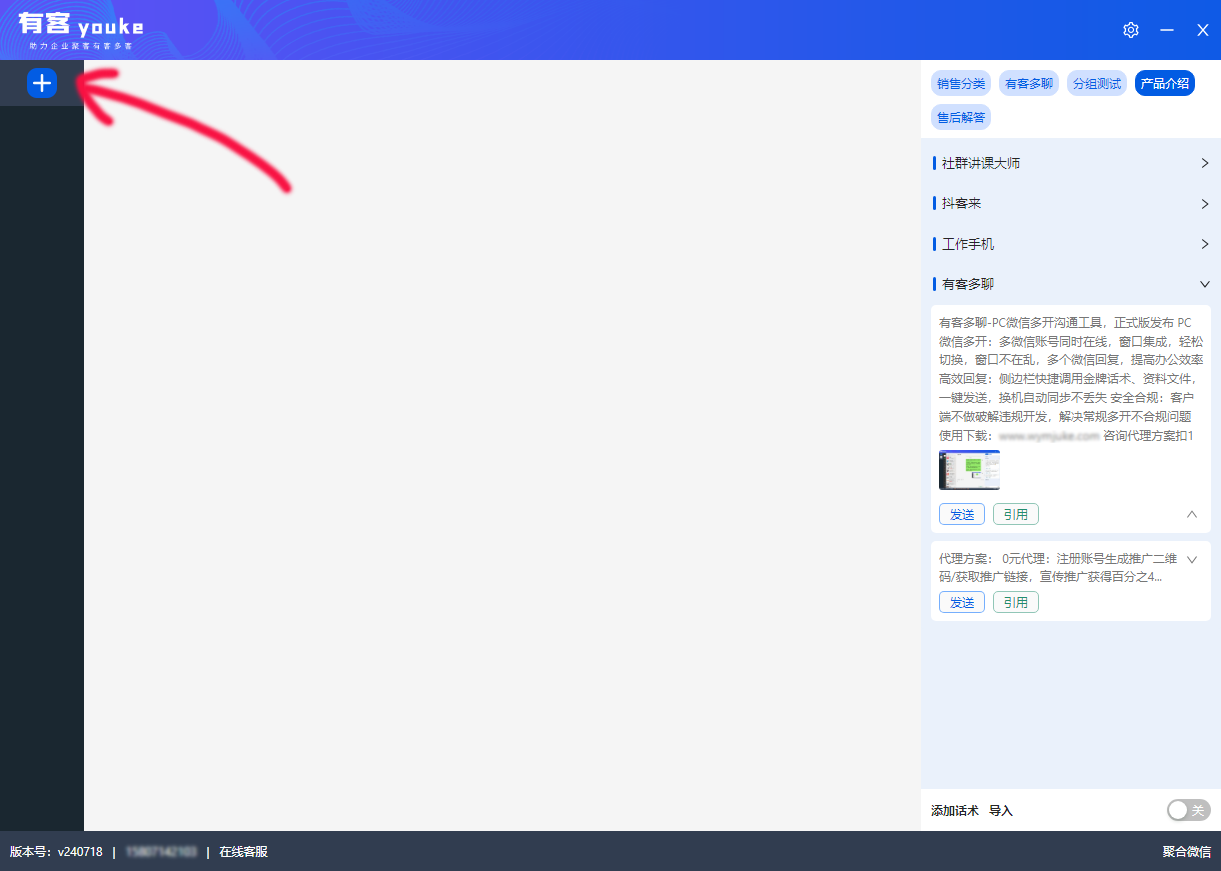
Task: Click the 助力企业聚客有客多客 slogan
Action: 81,46
